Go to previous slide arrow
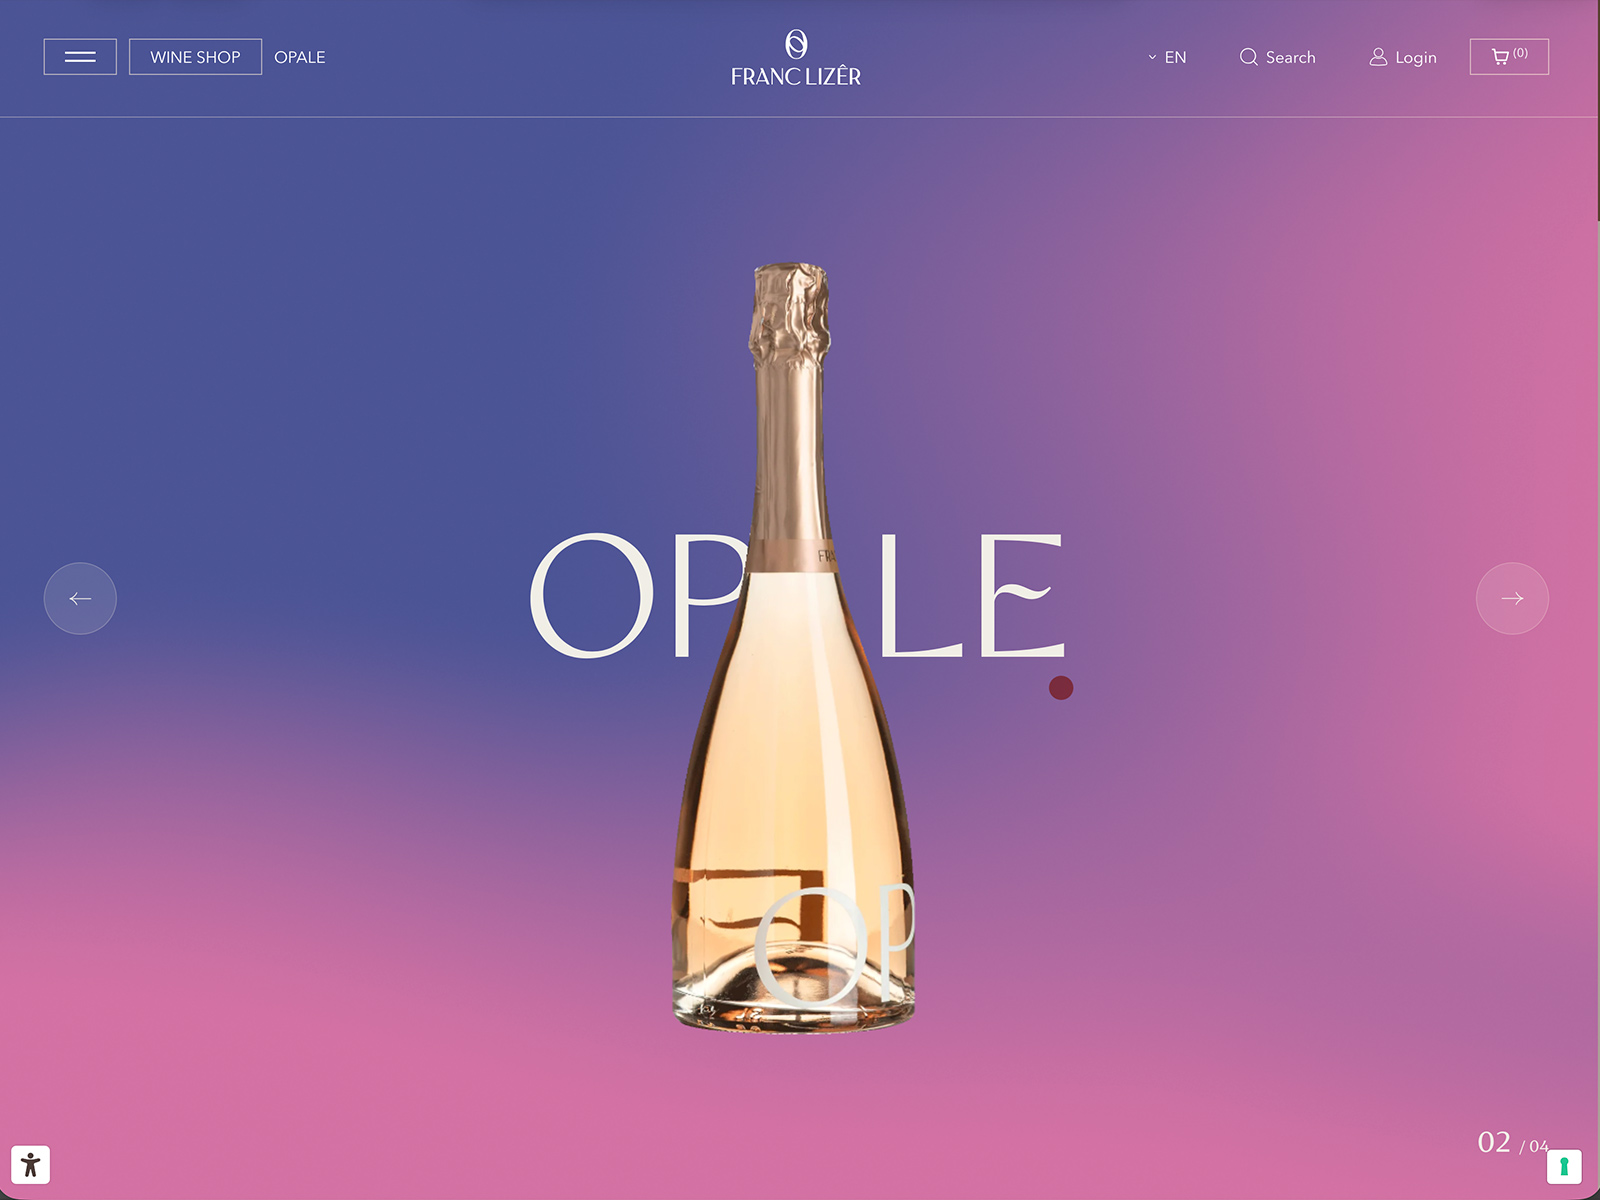 [x=80, y=598]
